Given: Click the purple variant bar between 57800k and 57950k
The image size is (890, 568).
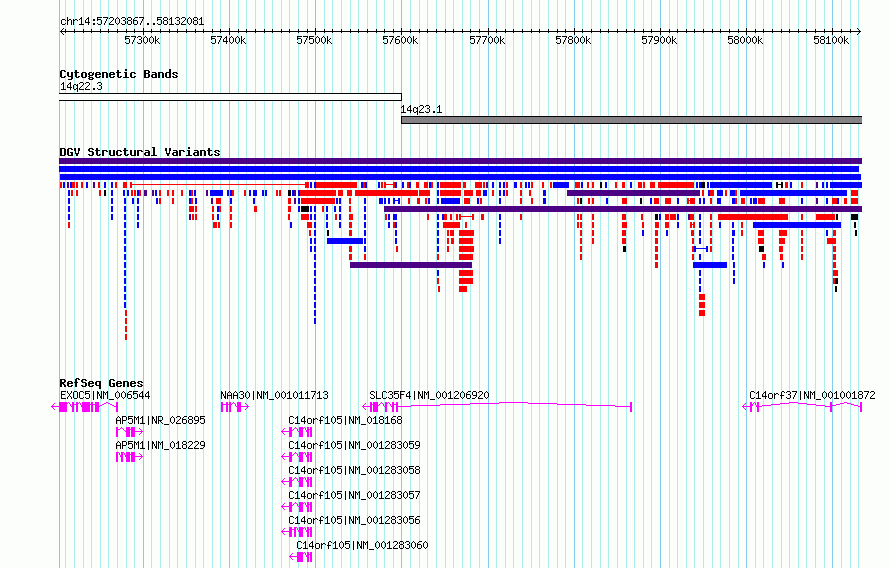Looking at the screenshot, I should (633, 193).
